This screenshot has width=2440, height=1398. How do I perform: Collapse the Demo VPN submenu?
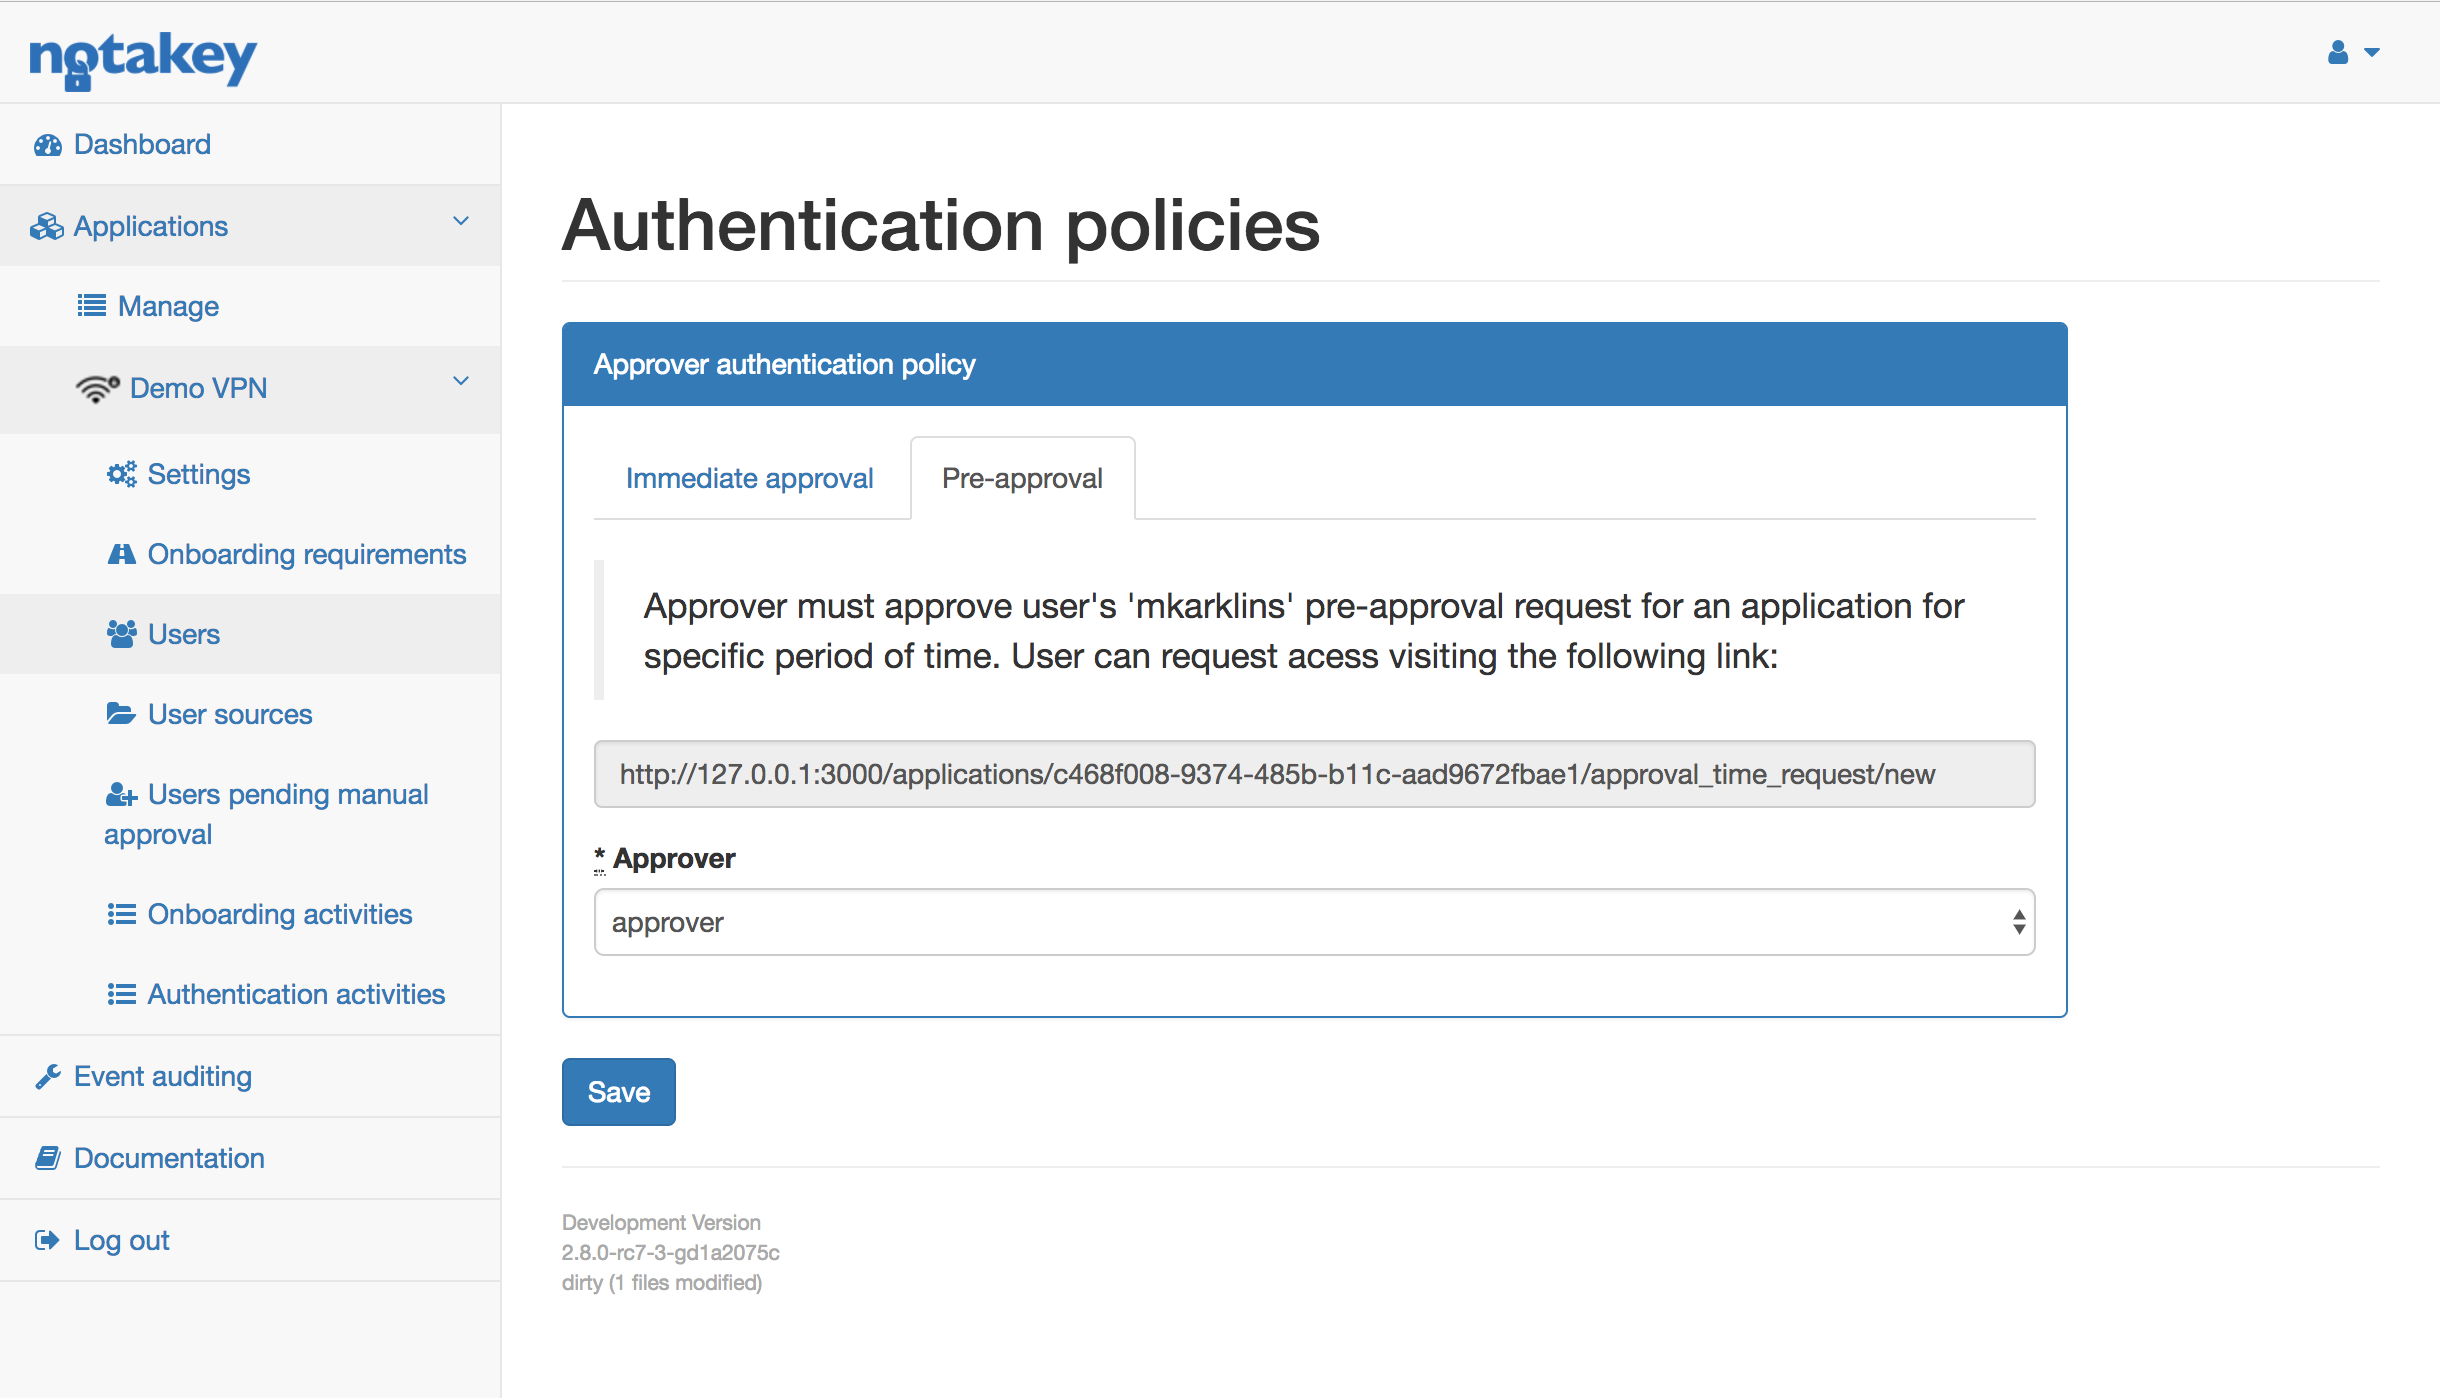tap(461, 381)
